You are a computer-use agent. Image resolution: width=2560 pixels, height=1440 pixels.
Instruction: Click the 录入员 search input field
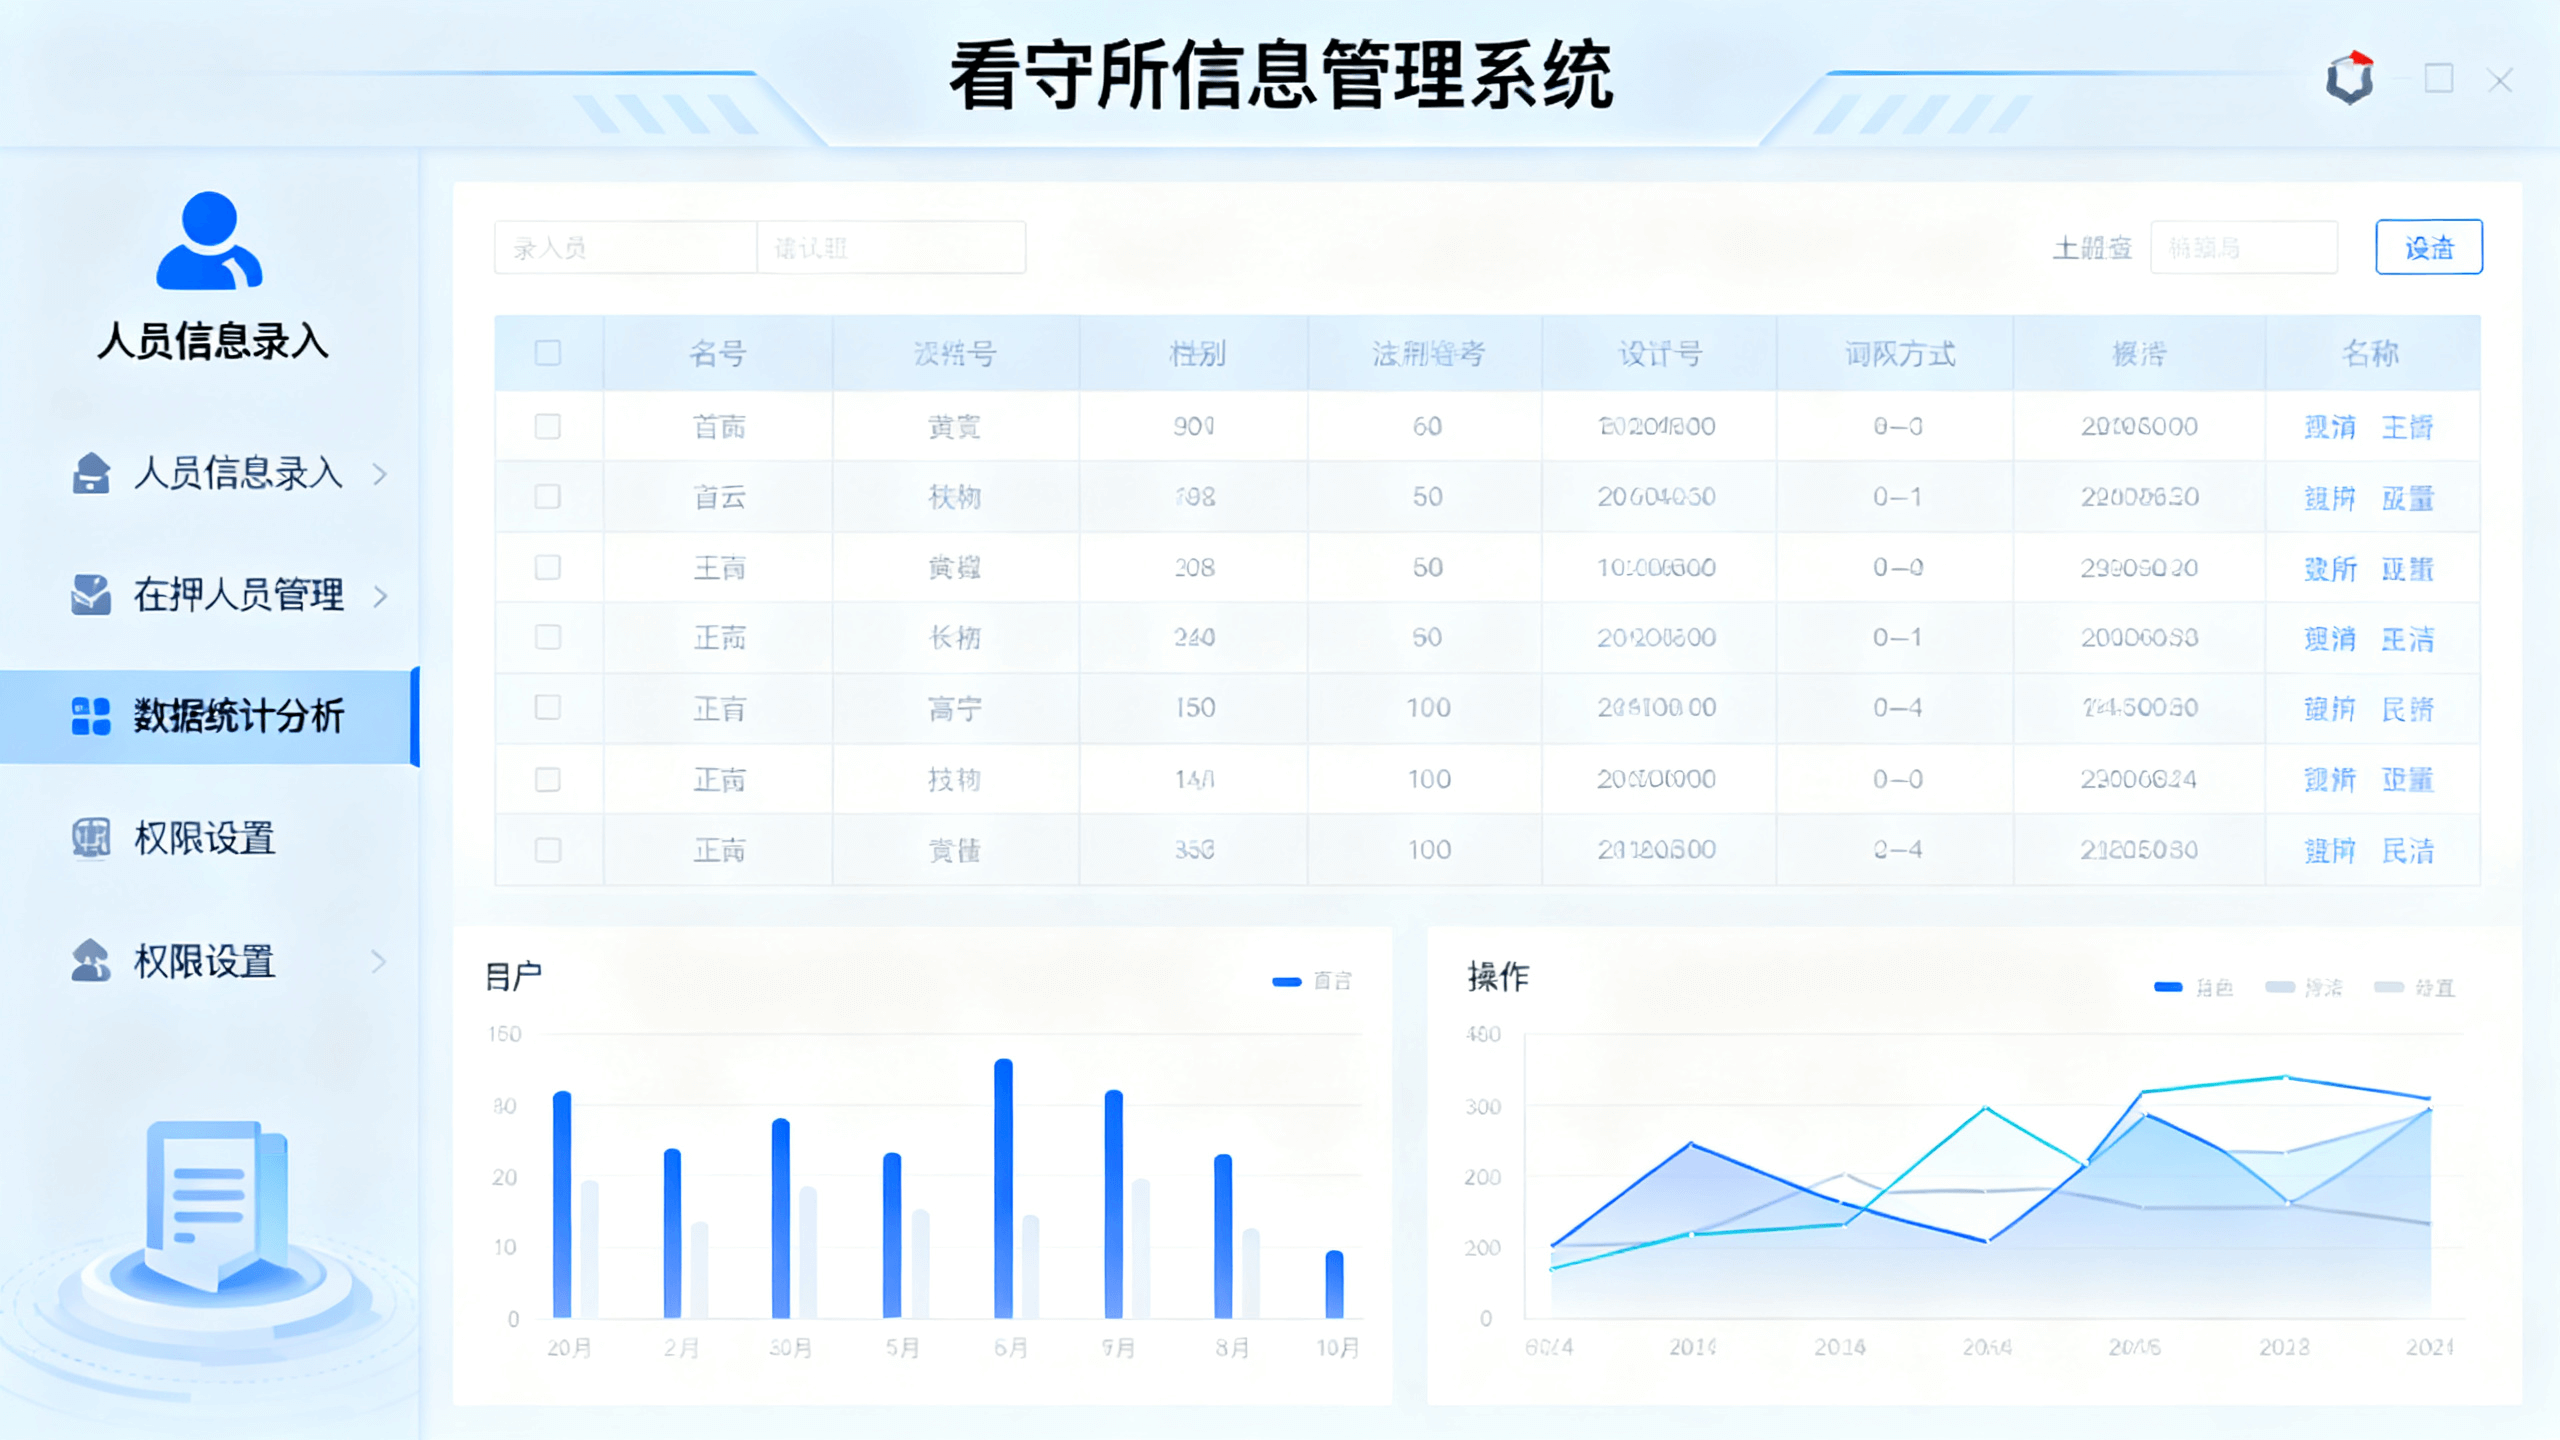625,247
